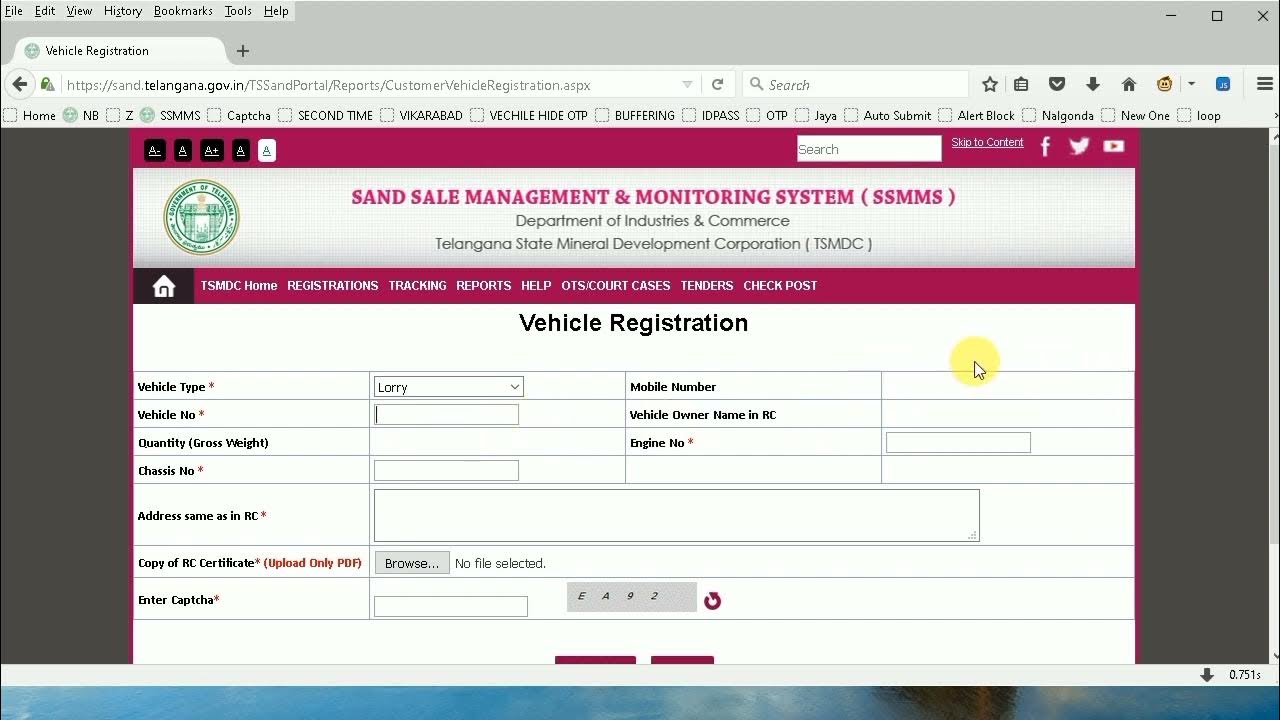Open the Firefox hamburger menu
Image resolution: width=1280 pixels, height=720 pixels.
click(1264, 85)
